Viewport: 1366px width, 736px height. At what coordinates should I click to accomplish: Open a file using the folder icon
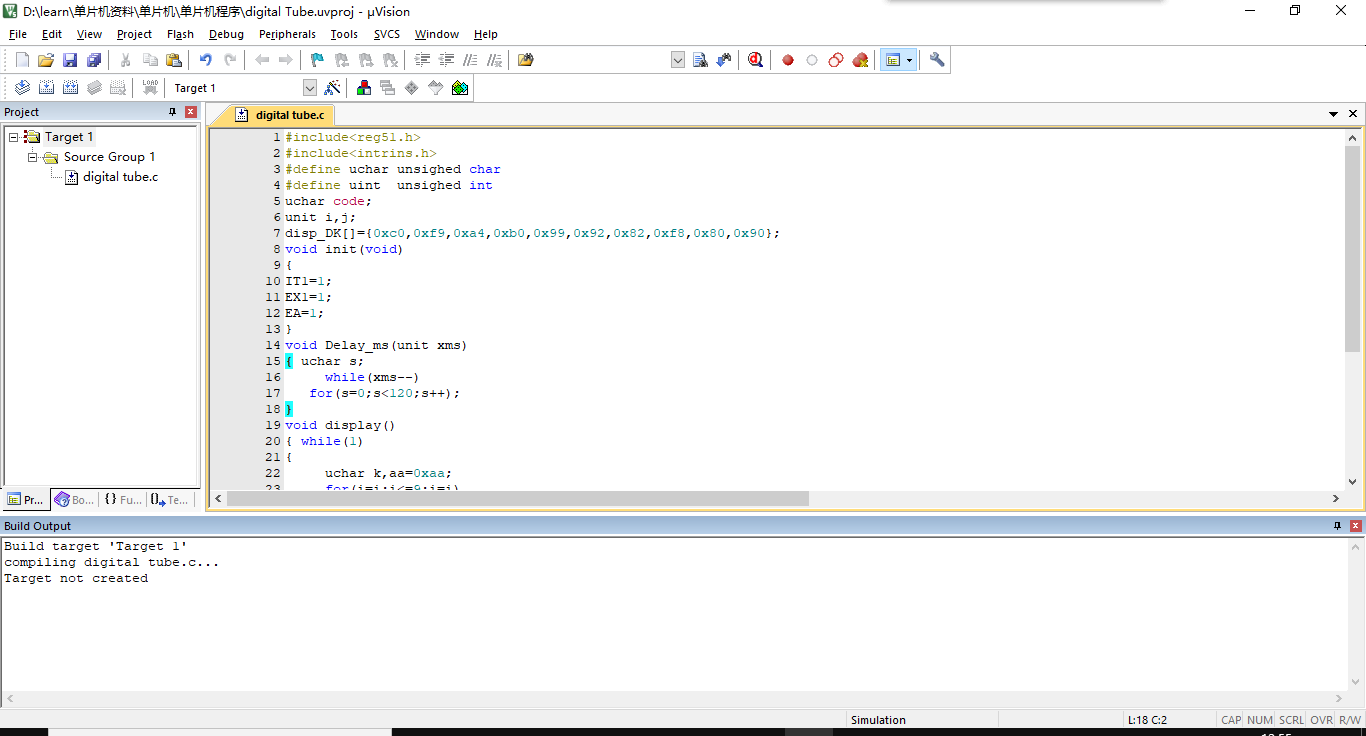click(46, 60)
